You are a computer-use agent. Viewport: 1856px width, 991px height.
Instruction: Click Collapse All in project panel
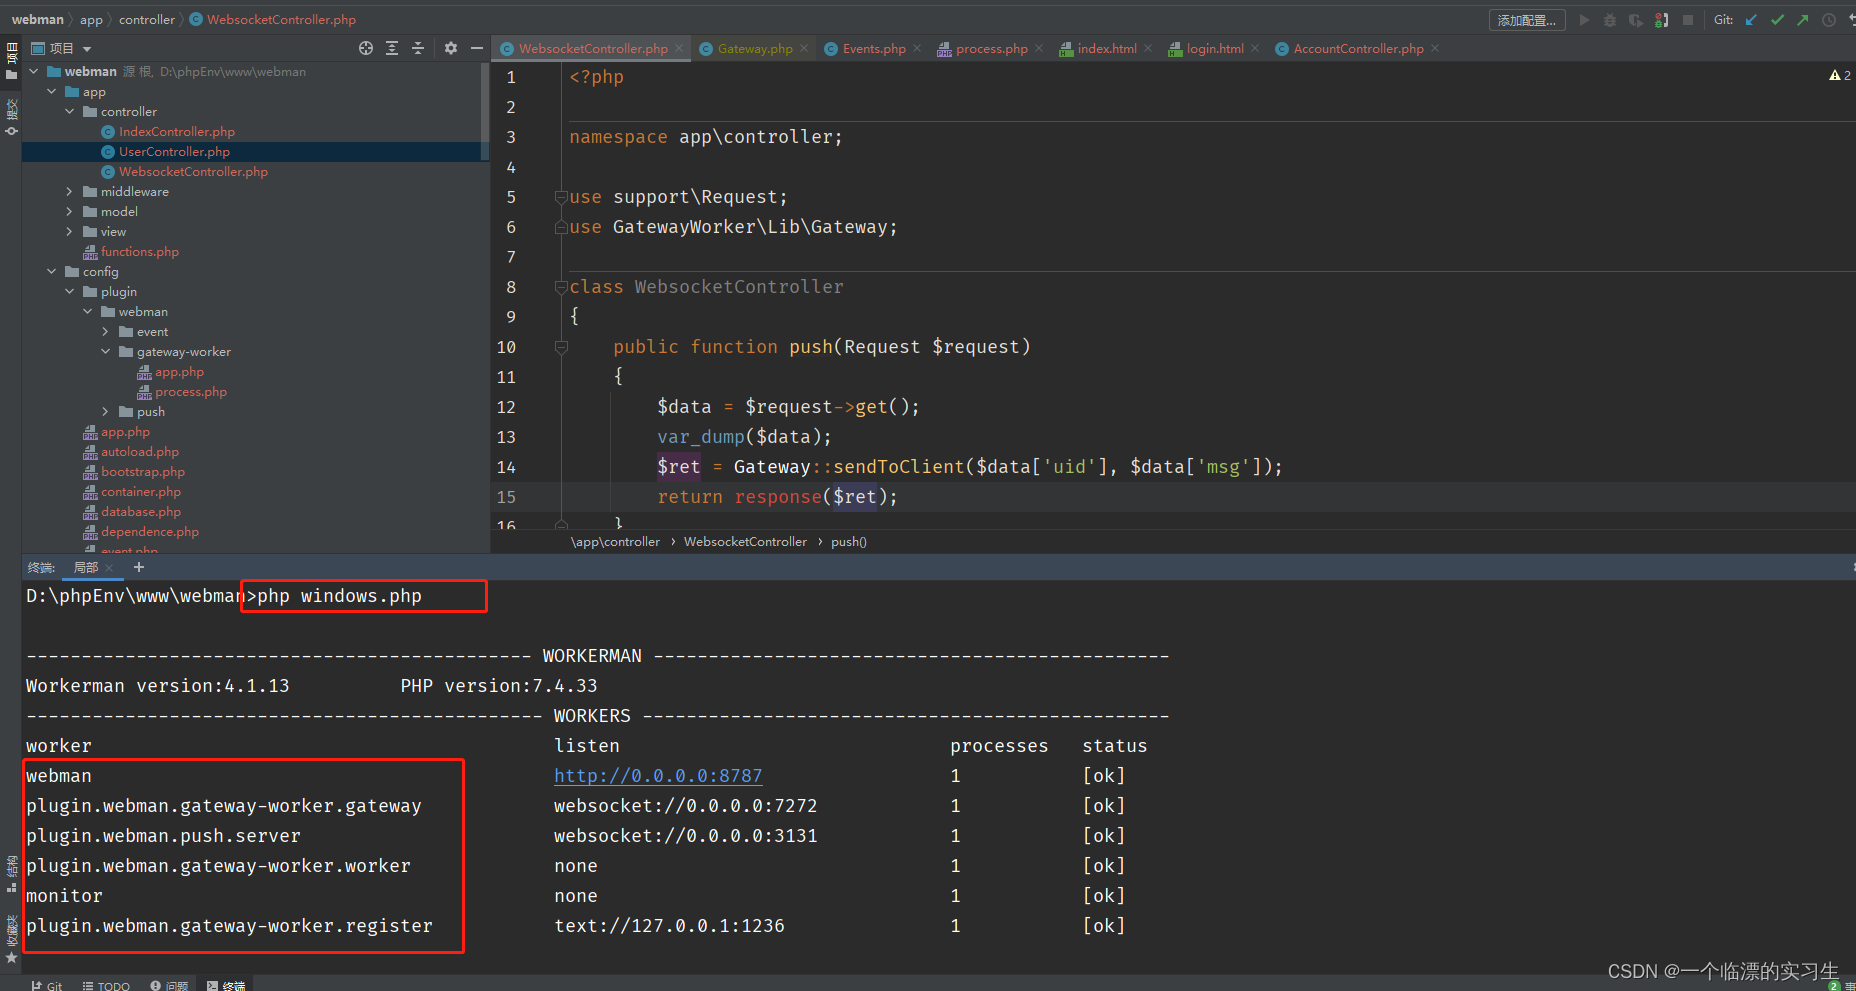click(418, 48)
